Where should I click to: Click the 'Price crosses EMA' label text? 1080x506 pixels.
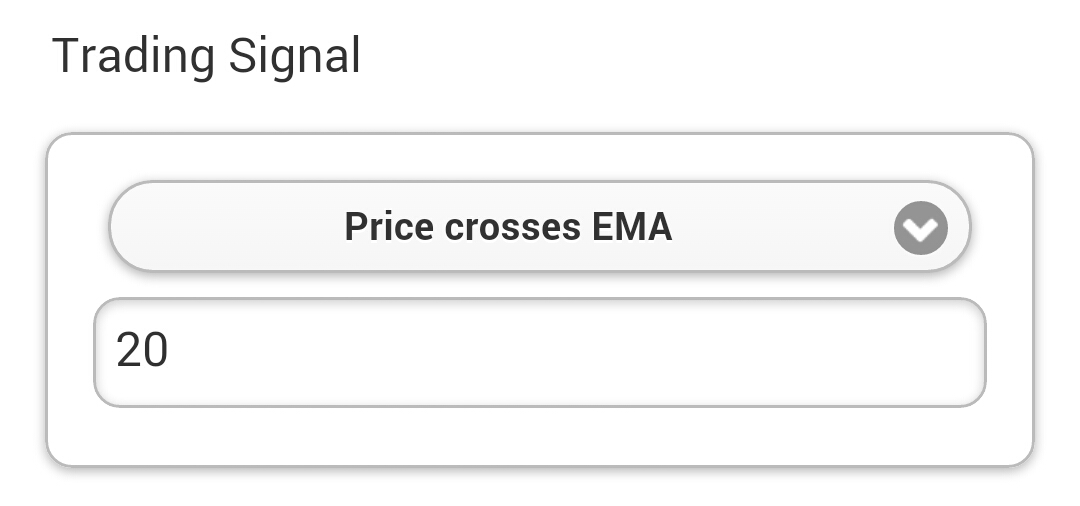[x=508, y=228]
